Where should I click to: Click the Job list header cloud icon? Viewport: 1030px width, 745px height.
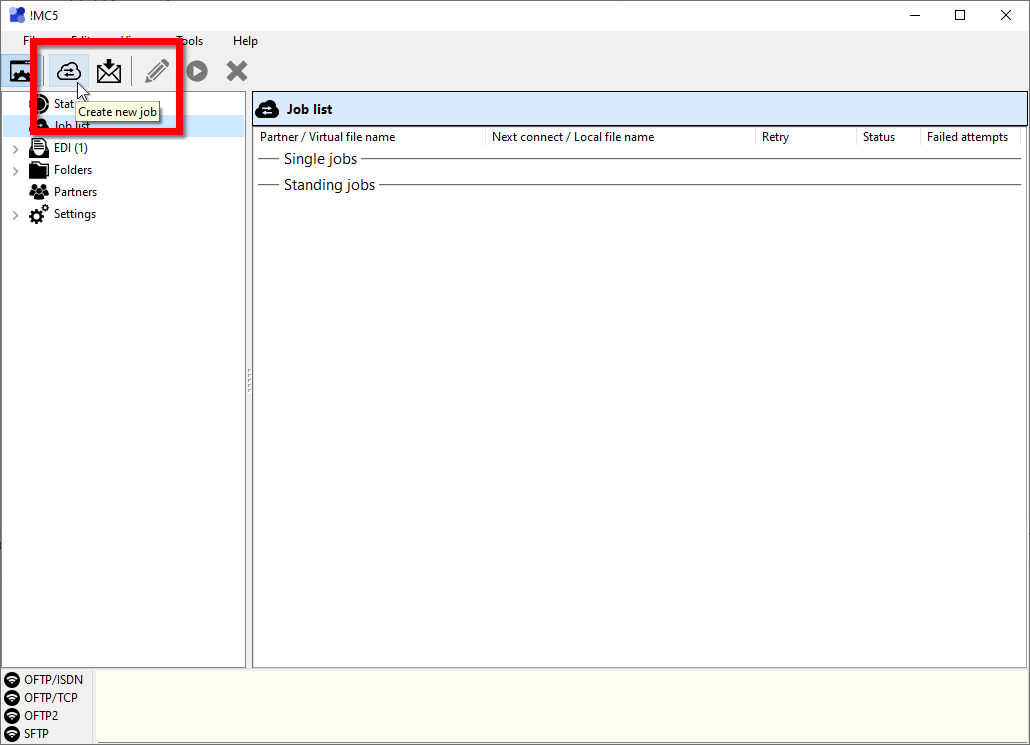click(x=267, y=109)
